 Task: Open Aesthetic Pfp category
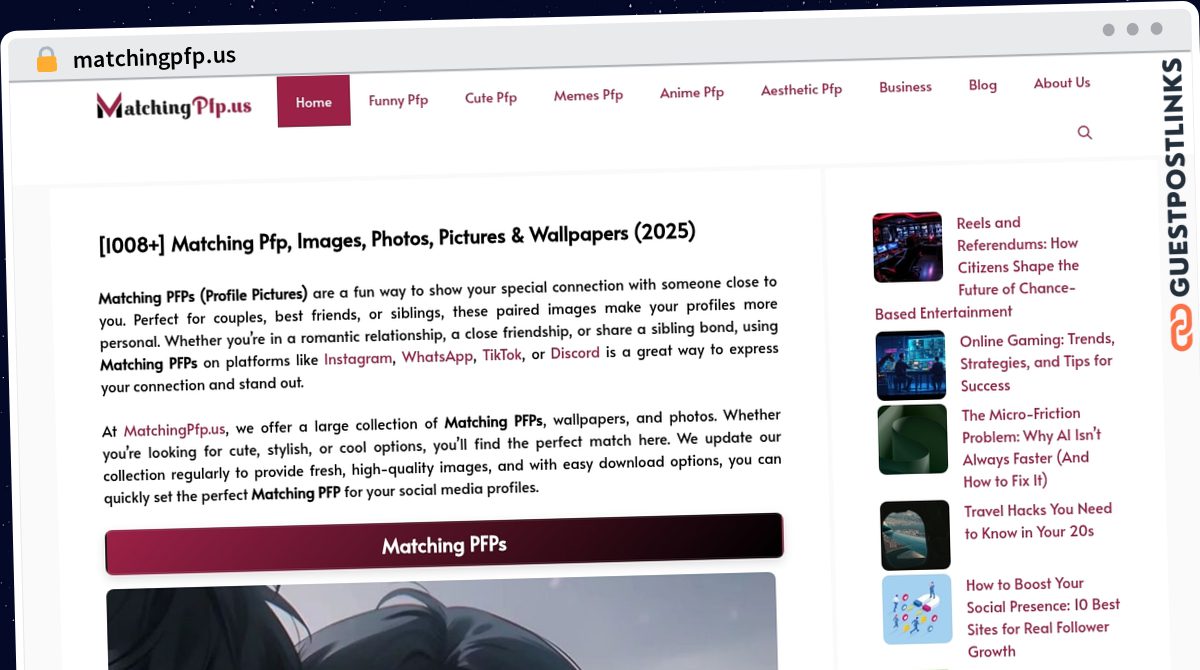801,90
